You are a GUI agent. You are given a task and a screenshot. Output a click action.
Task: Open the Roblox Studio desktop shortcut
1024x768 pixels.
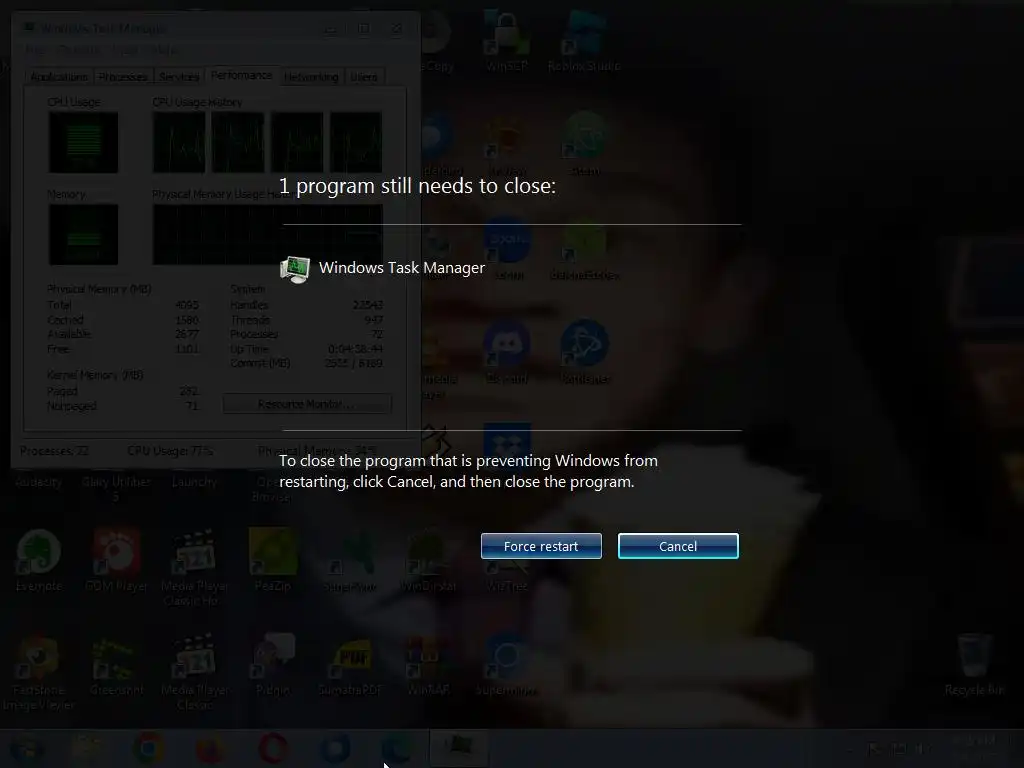(584, 40)
